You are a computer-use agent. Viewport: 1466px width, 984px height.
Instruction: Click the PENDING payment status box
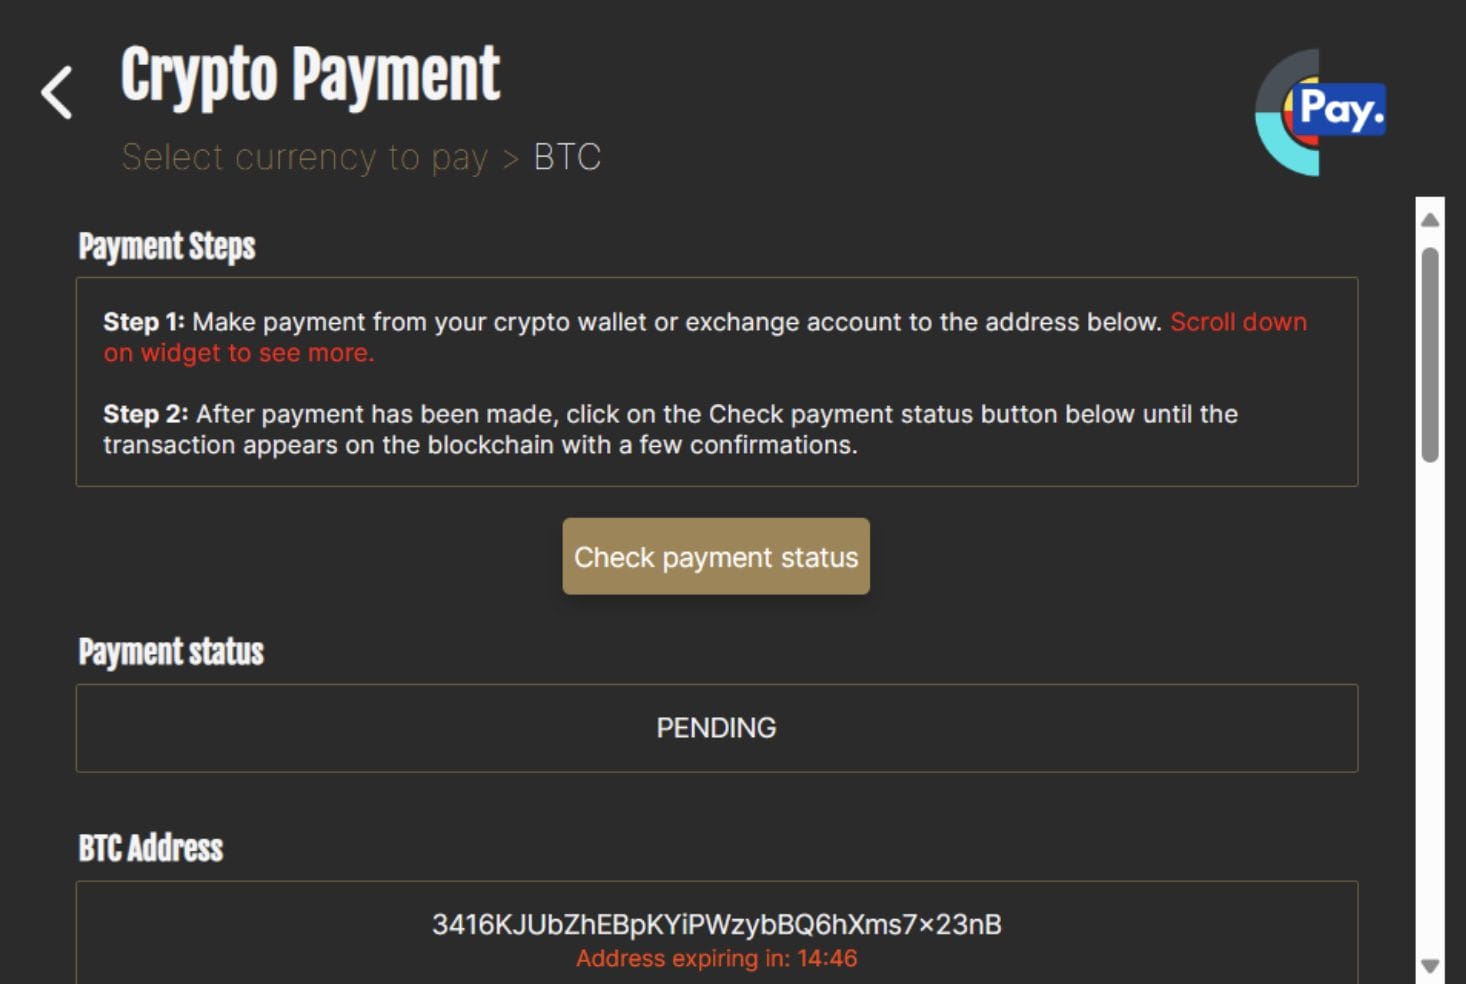716,728
